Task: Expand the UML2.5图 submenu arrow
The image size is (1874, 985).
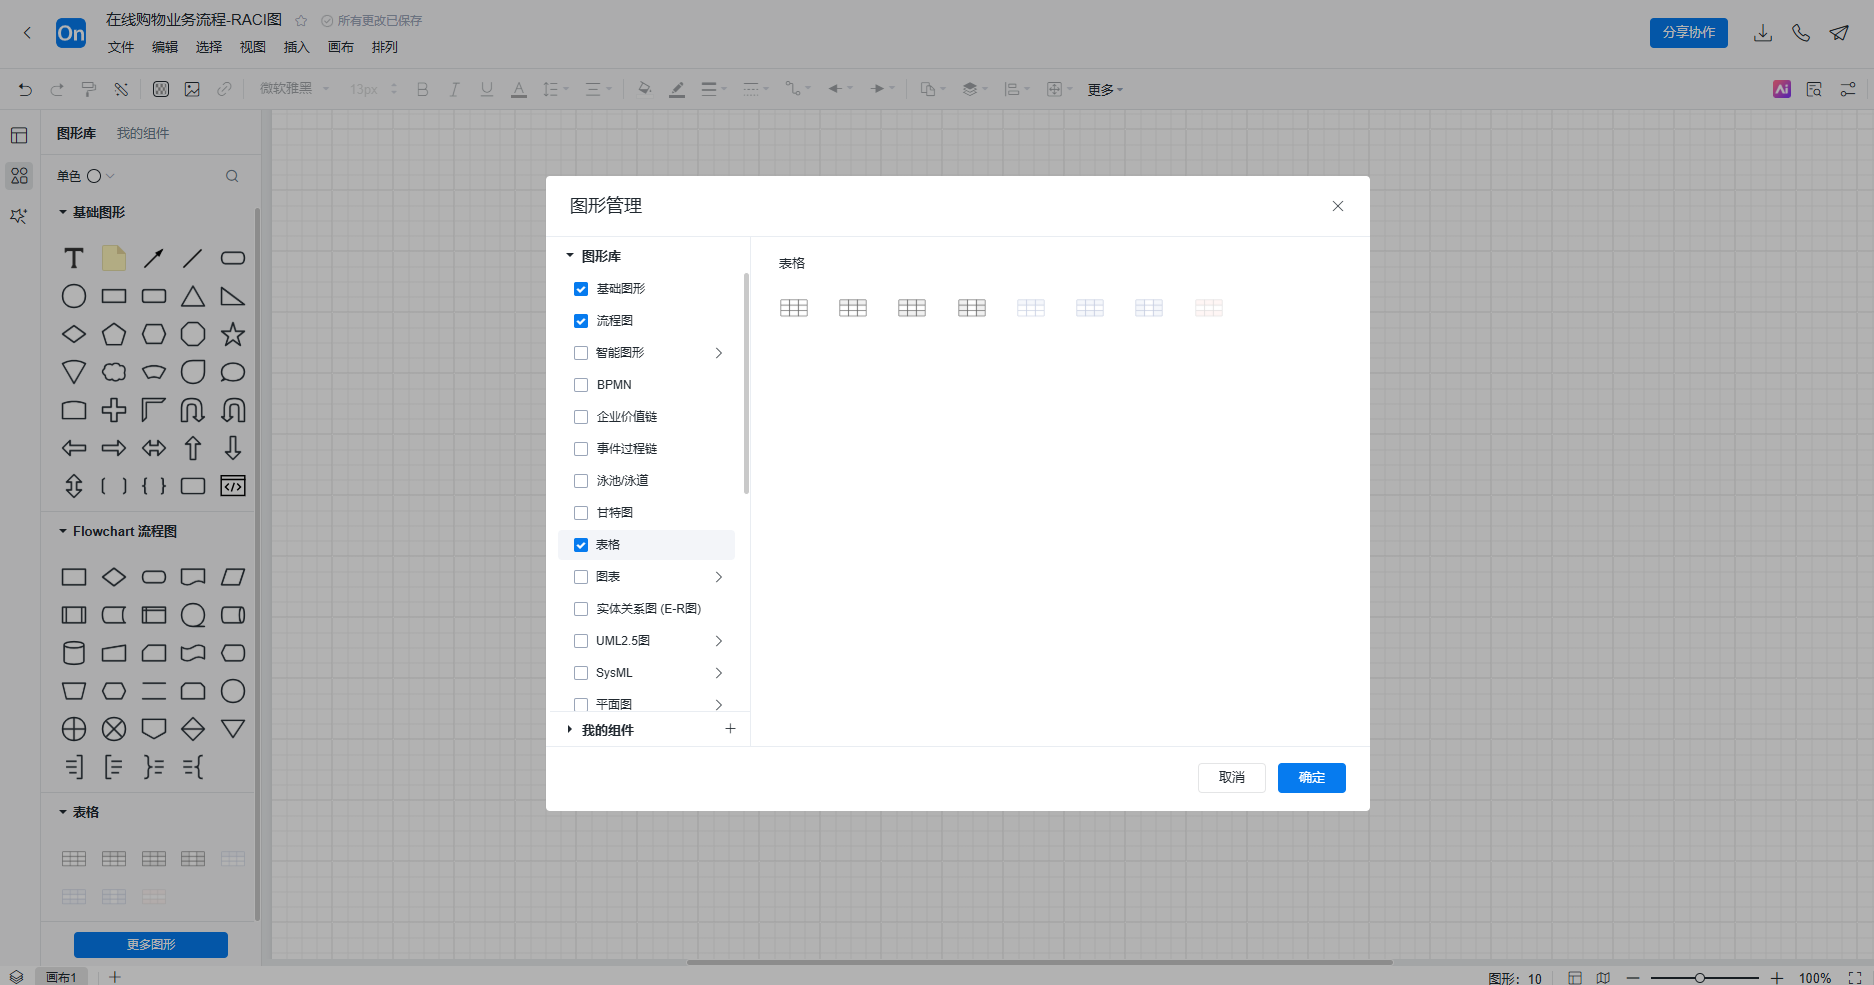Action: [718, 641]
